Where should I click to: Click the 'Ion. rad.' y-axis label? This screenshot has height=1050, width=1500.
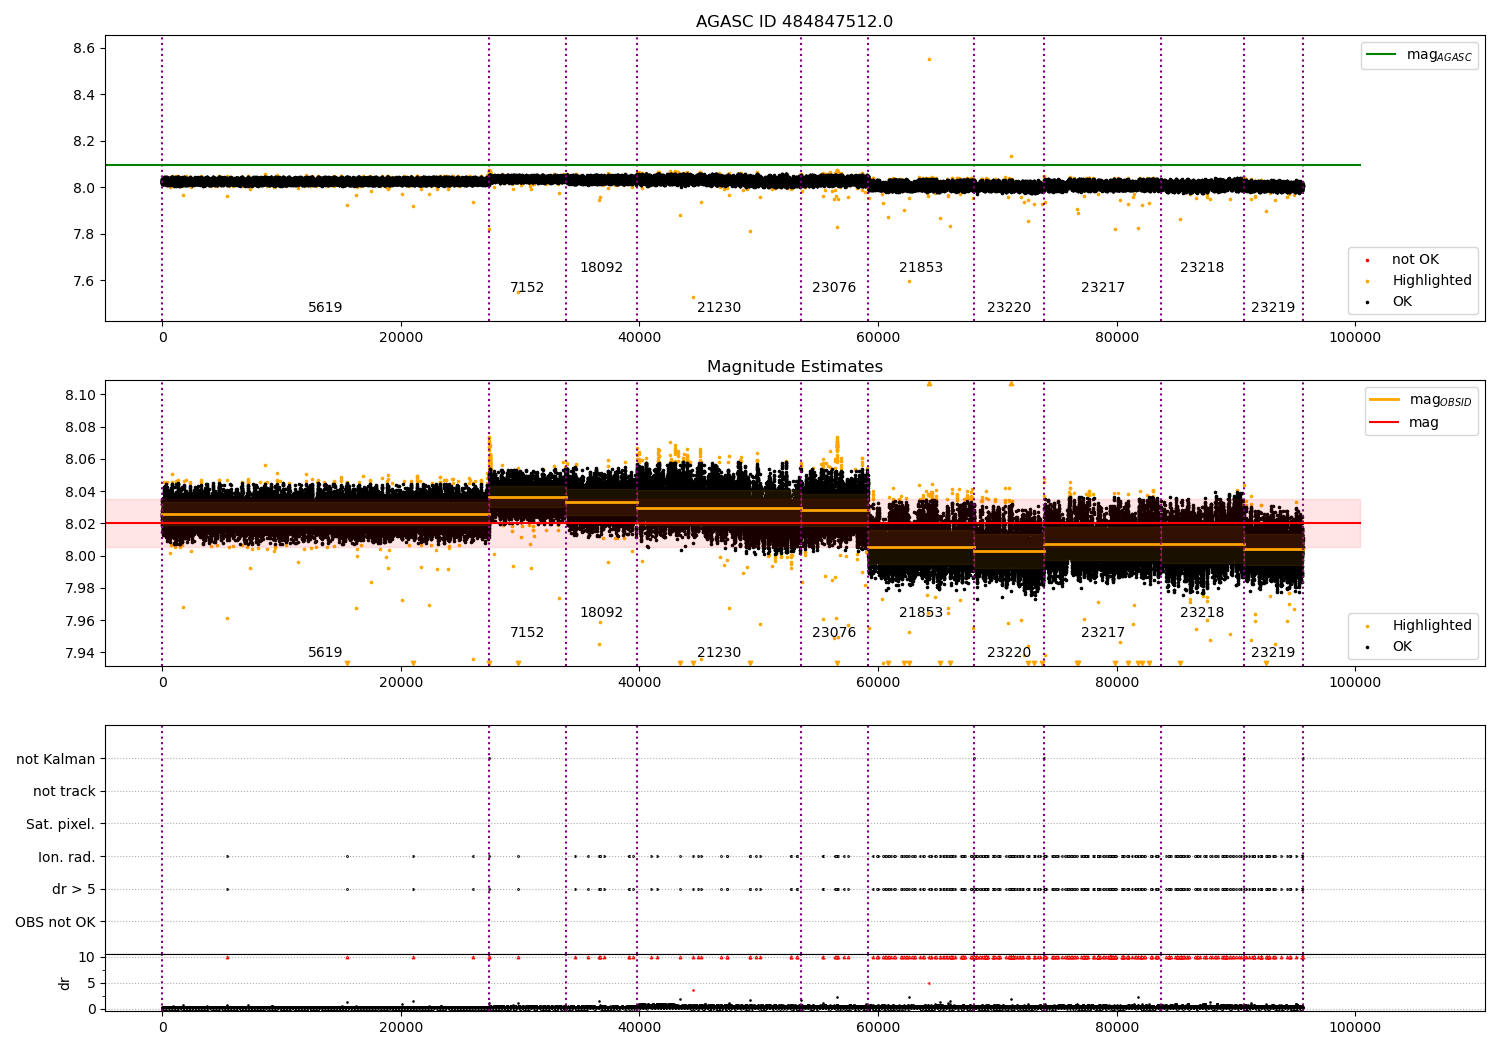coord(67,858)
